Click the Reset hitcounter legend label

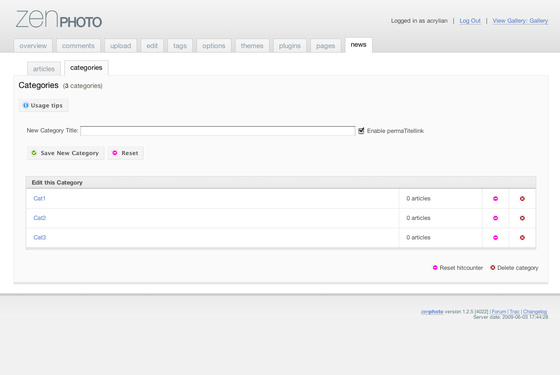click(x=461, y=268)
